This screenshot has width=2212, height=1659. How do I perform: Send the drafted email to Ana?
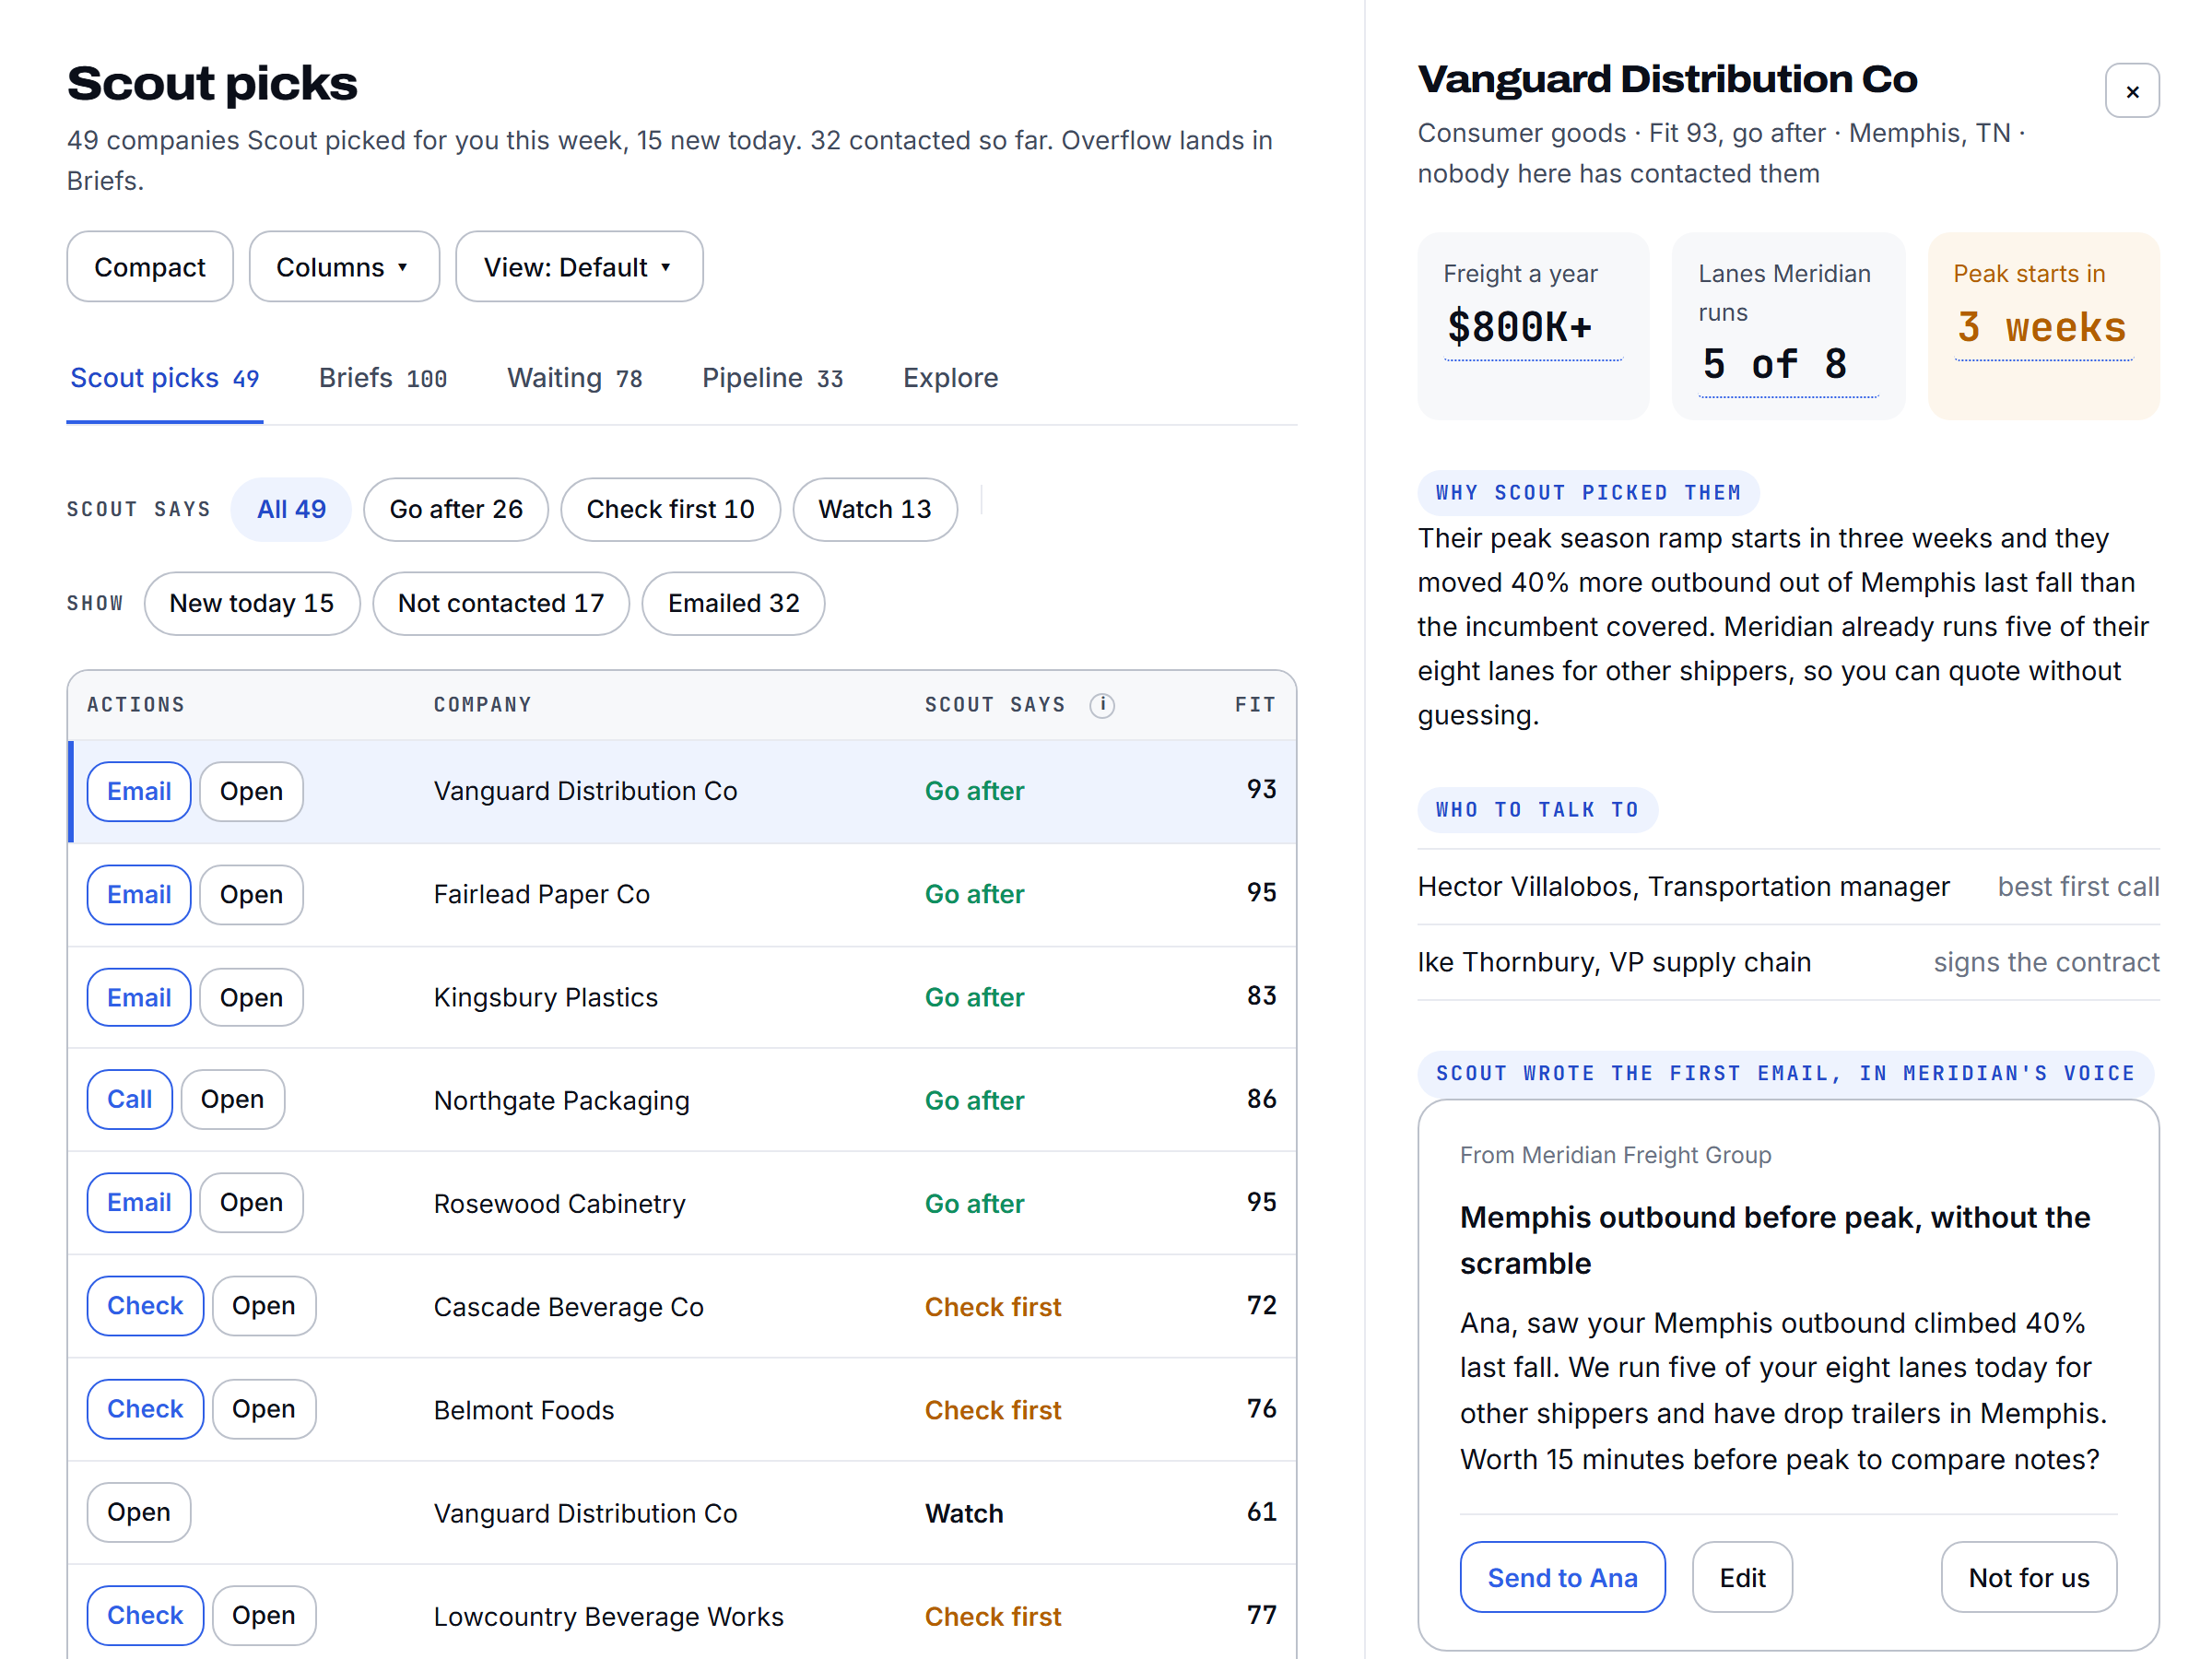(x=1562, y=1577)
